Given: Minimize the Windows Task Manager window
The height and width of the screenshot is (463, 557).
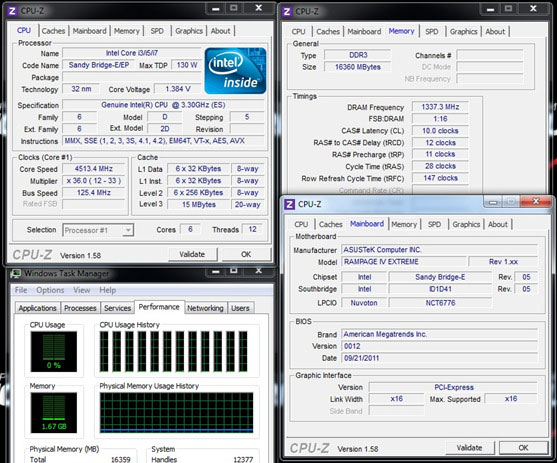Looking at the screenshot, I should [216, 271].
